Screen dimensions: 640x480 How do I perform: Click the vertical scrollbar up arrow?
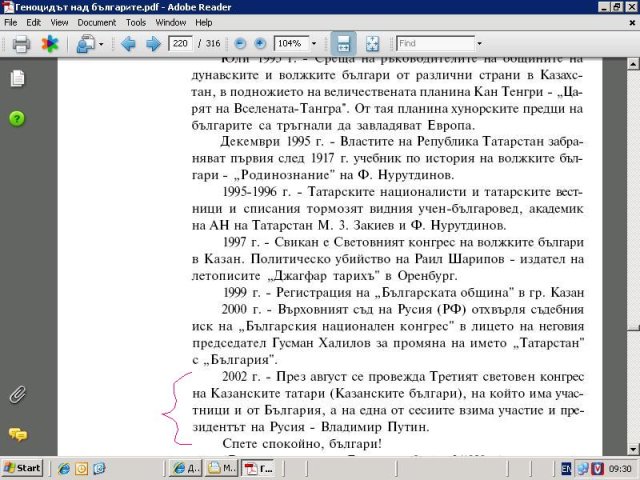point(633,63)
